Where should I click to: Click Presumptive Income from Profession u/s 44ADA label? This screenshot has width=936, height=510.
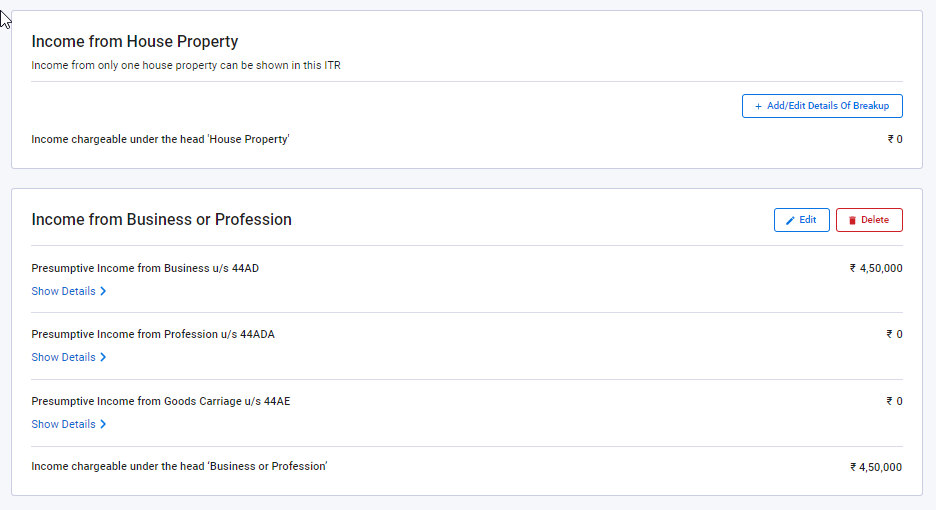[x=153, y=334]
